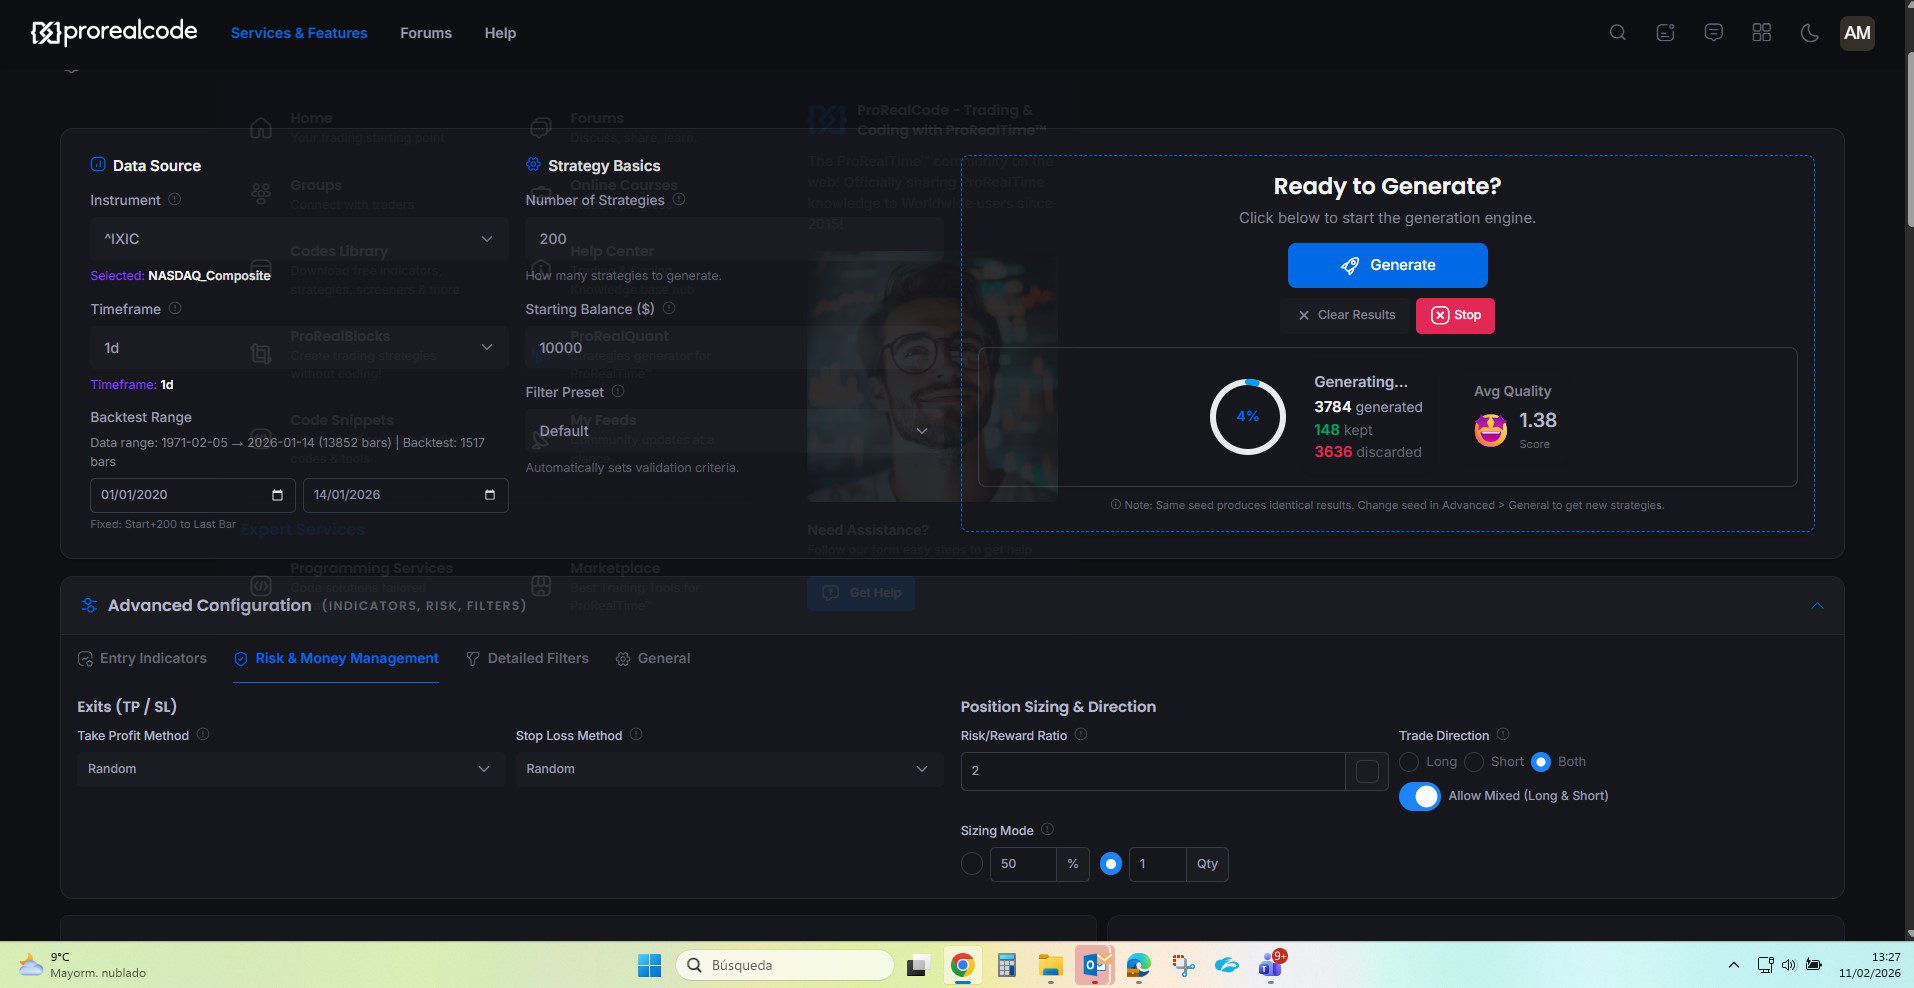Open Outlook from the taskbar
Screen dimensions: 1914x988
tap(1095, 965)
